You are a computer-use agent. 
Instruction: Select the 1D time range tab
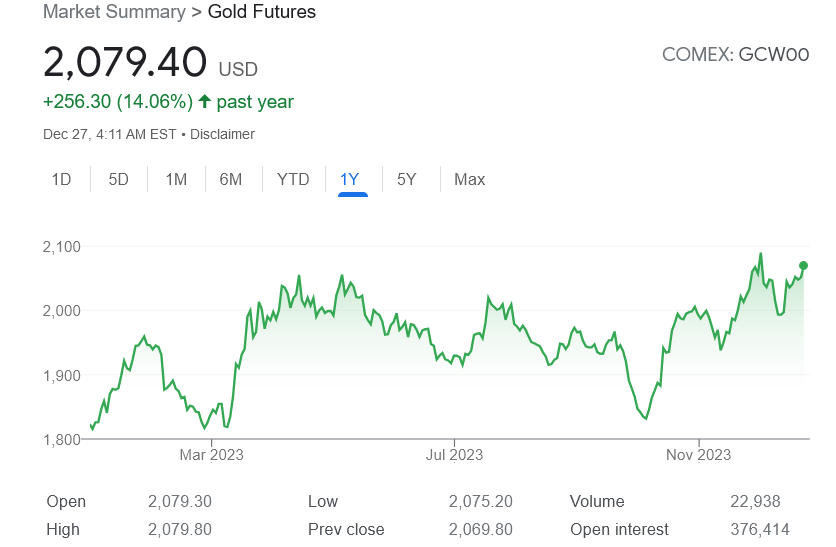[x=61, y=180]
